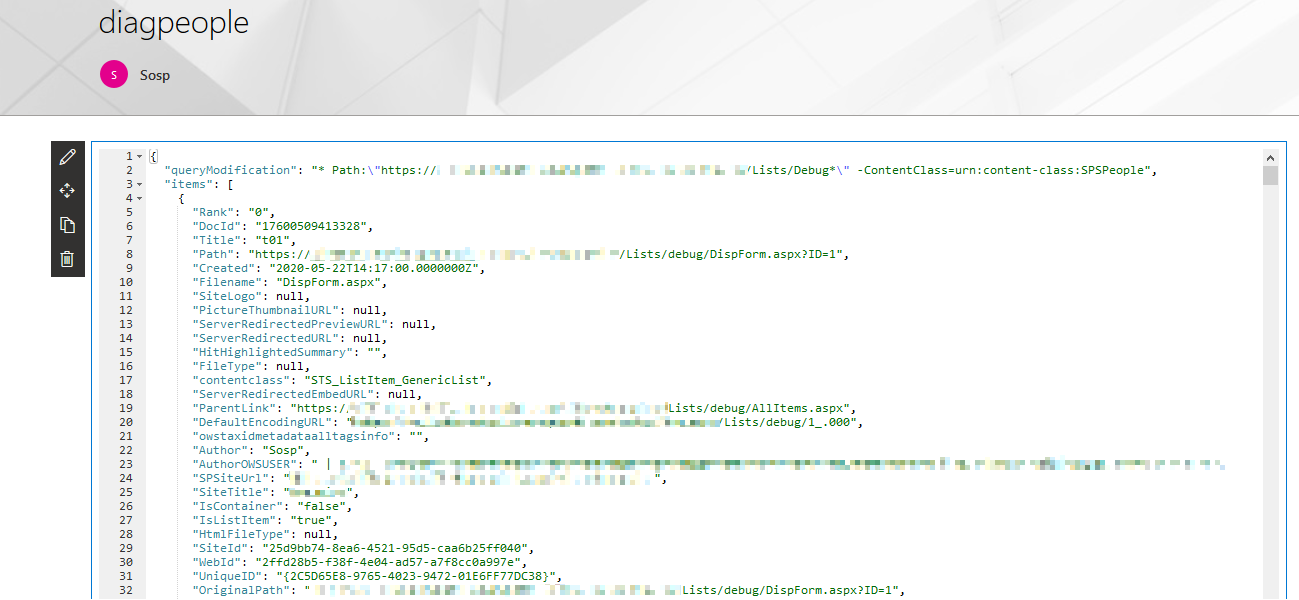Collapse the JSON block at line 1
This screenshot has height=600, width=1299.
(x=139, y=157)
